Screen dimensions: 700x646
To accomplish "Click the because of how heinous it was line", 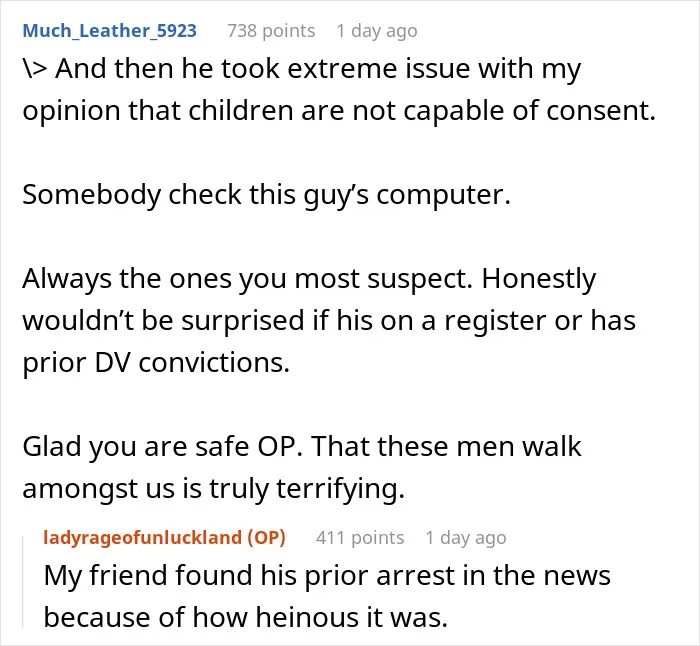I will click(246, 617).
